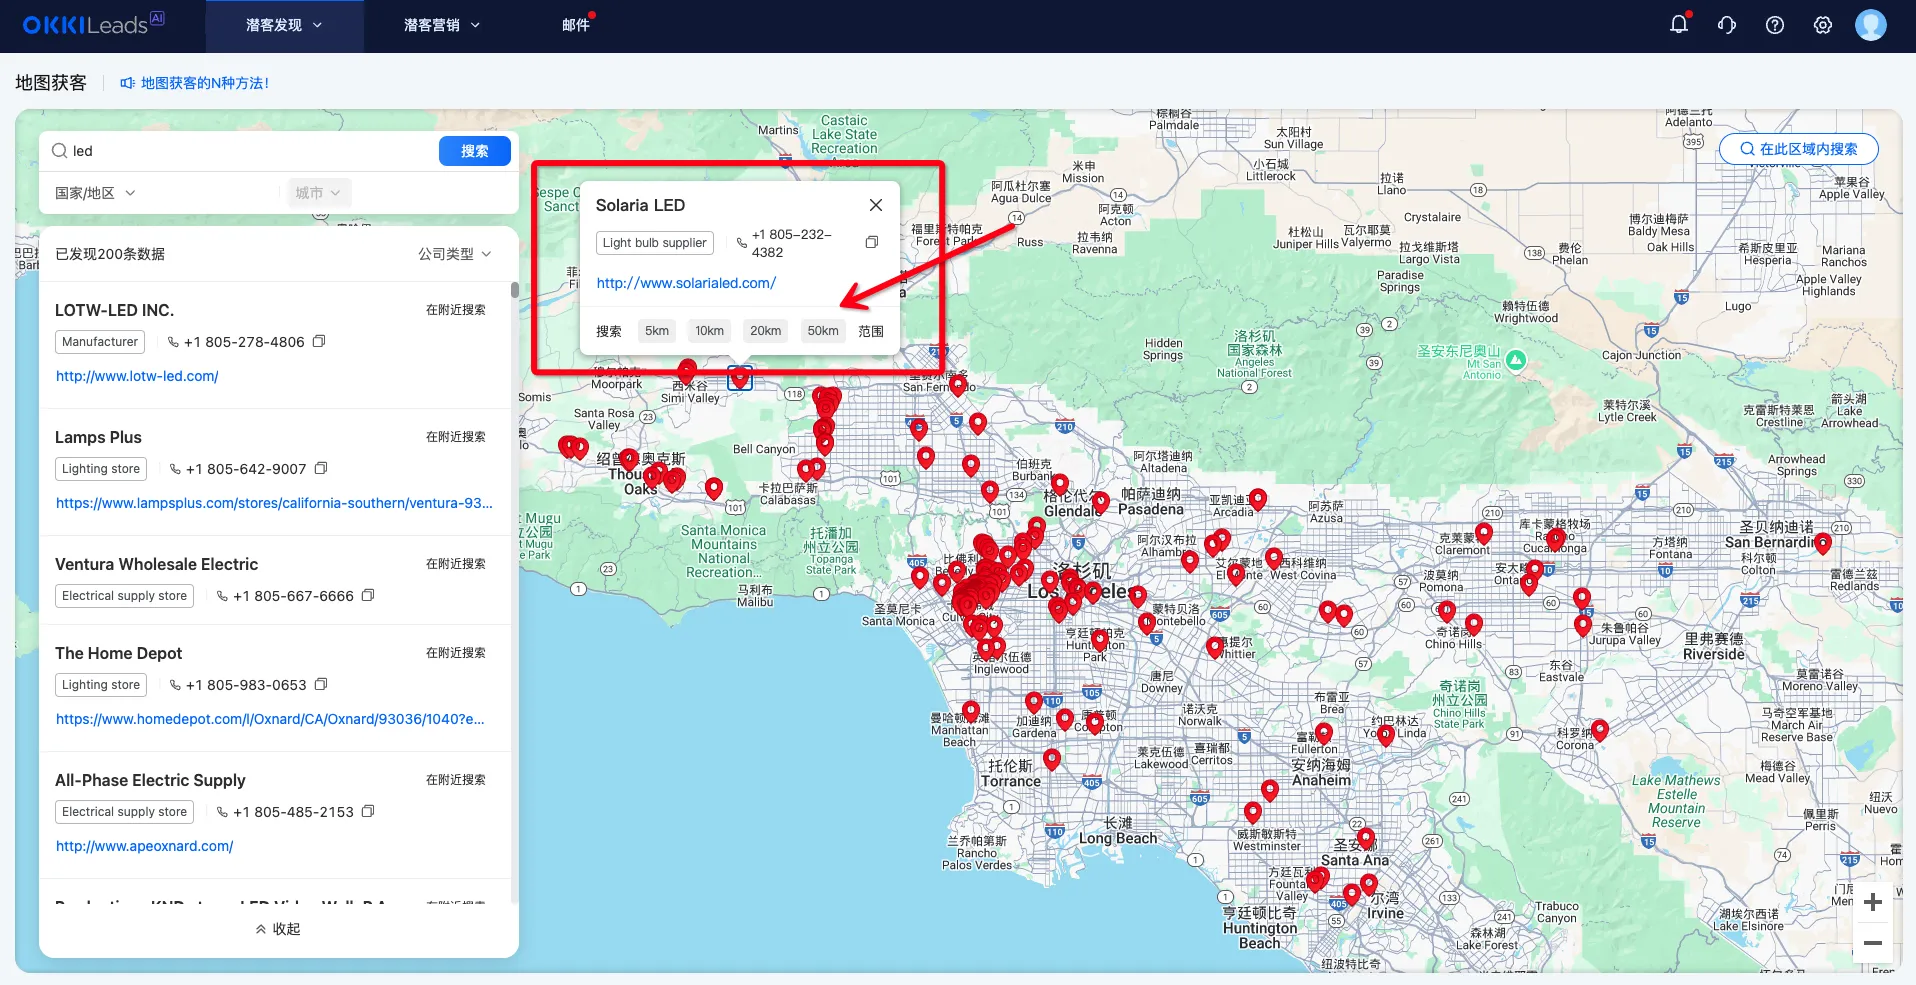Click the Manufacturer tag of LOTW-LED
This screenshot has height=985, width=1916.
pyautogui.click(x=100, y=342)
